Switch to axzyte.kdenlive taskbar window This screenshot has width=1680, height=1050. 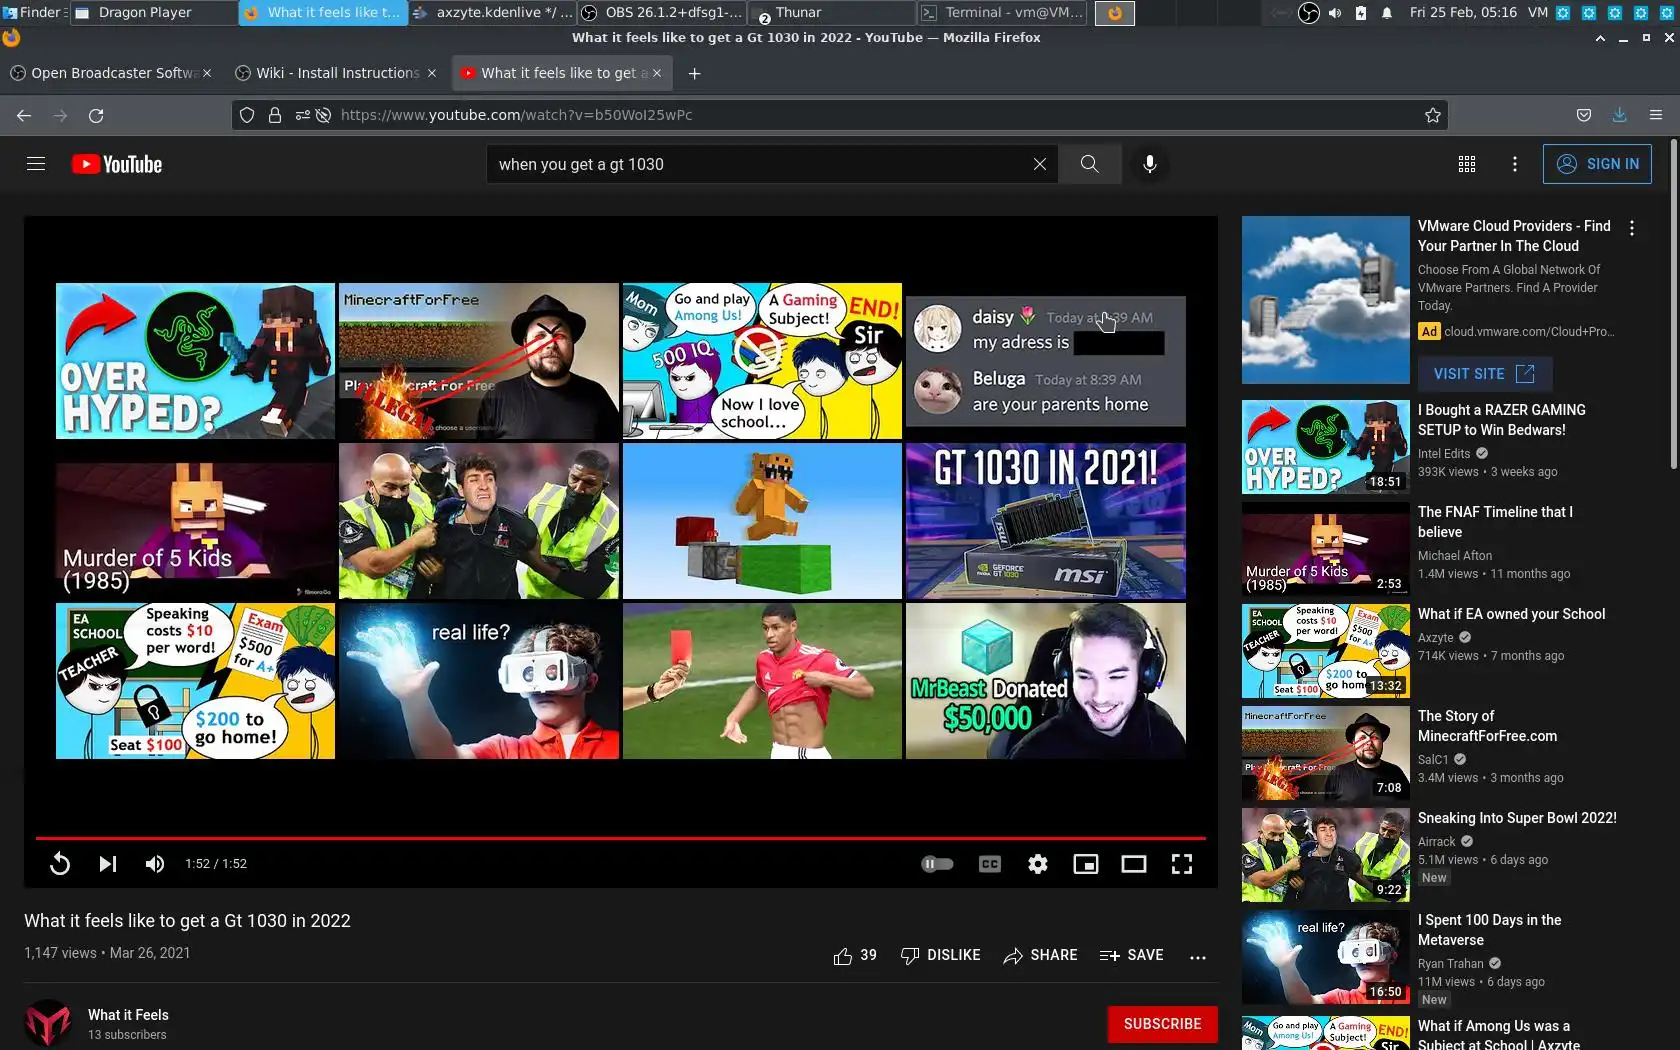492,13
